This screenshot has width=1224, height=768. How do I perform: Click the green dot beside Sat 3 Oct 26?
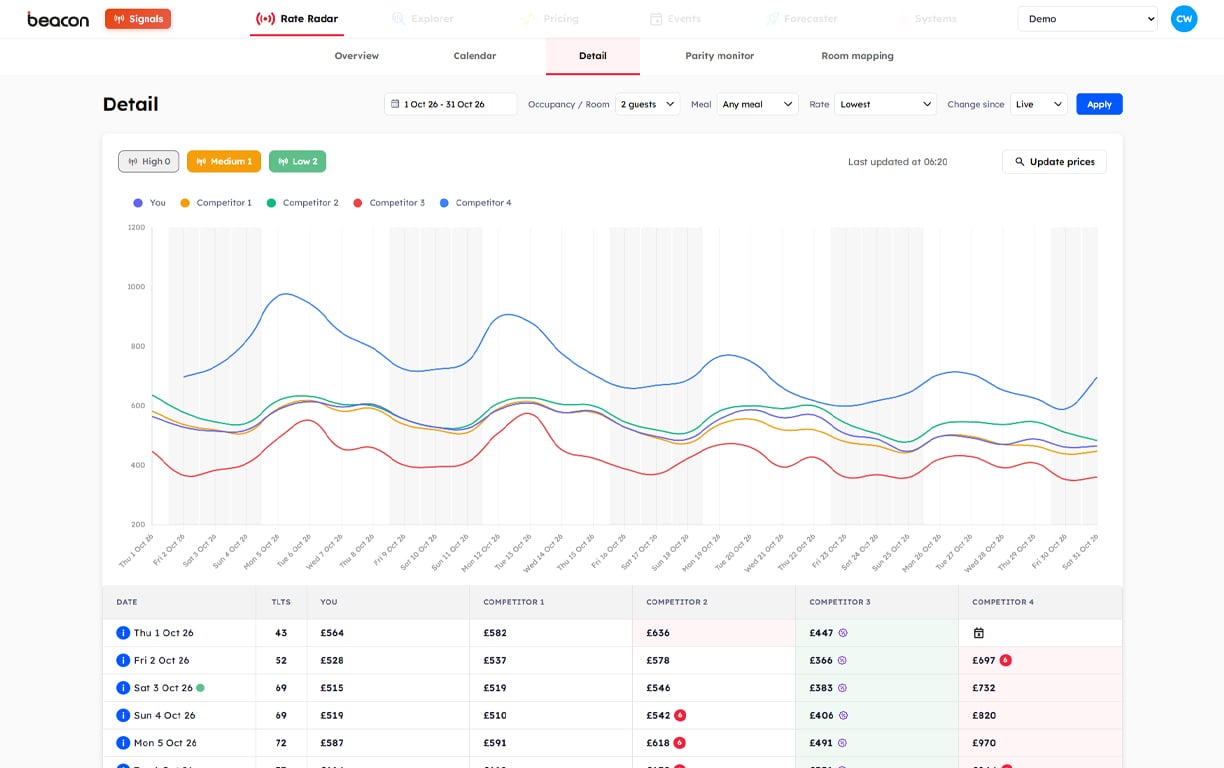point(201,688)
